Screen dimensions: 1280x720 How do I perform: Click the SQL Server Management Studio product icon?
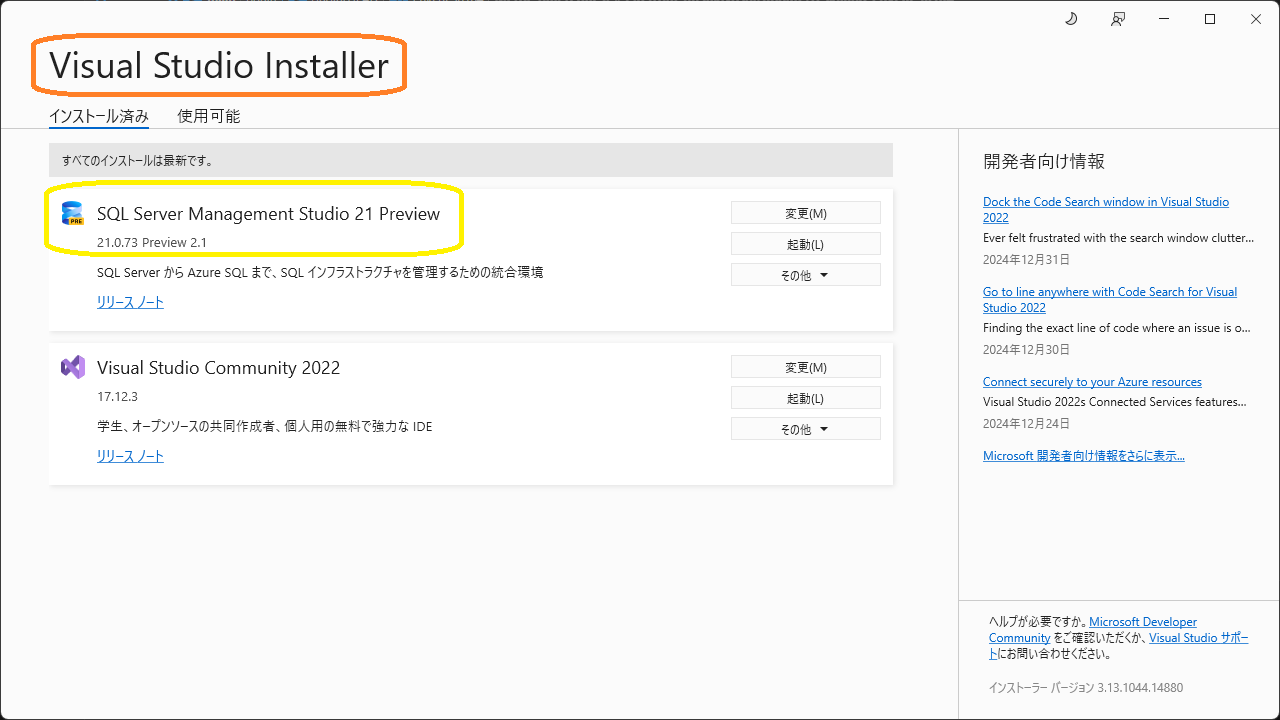[73, 213]
